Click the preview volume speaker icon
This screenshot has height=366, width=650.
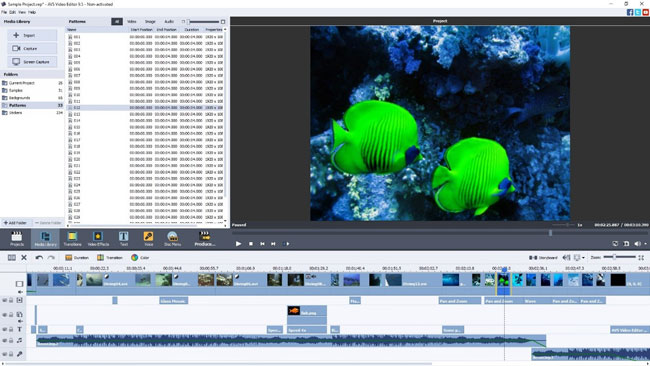pos(637,244)
